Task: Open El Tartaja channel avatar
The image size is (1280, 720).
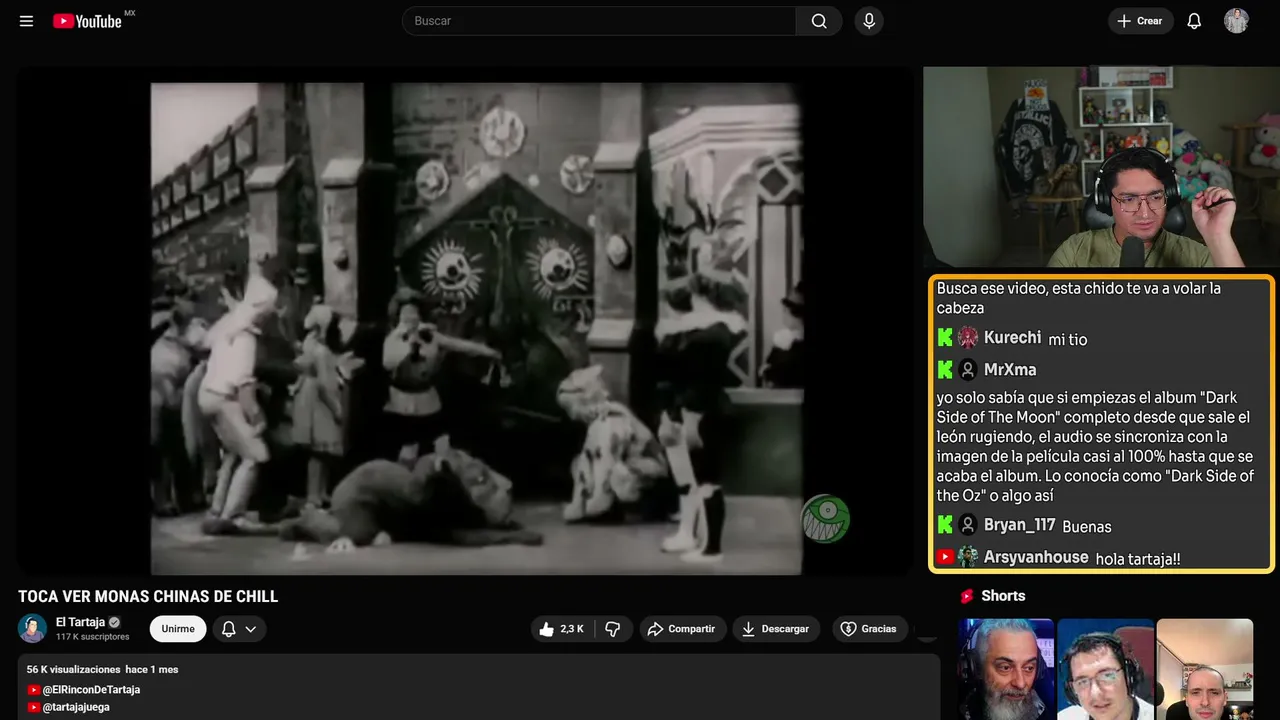Action: click(x=32, y=629)
